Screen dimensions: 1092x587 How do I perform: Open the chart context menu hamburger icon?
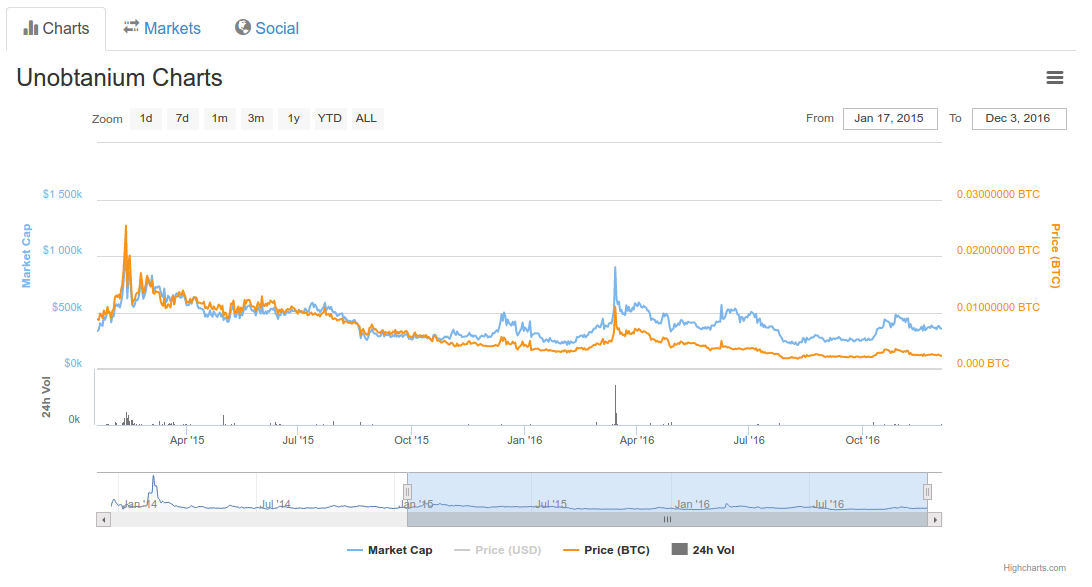click(x=1054, y=78)
